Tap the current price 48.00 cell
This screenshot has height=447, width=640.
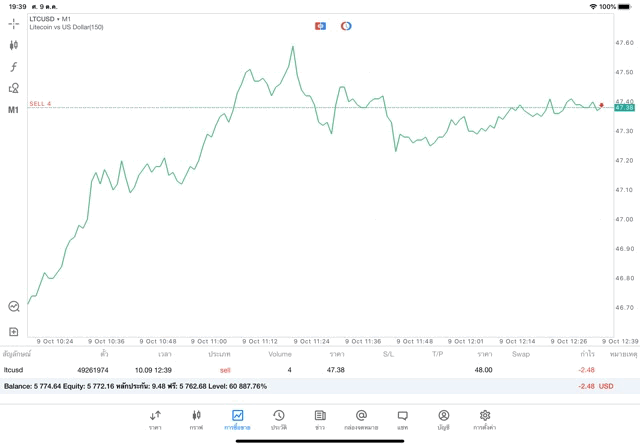point(483,370)
